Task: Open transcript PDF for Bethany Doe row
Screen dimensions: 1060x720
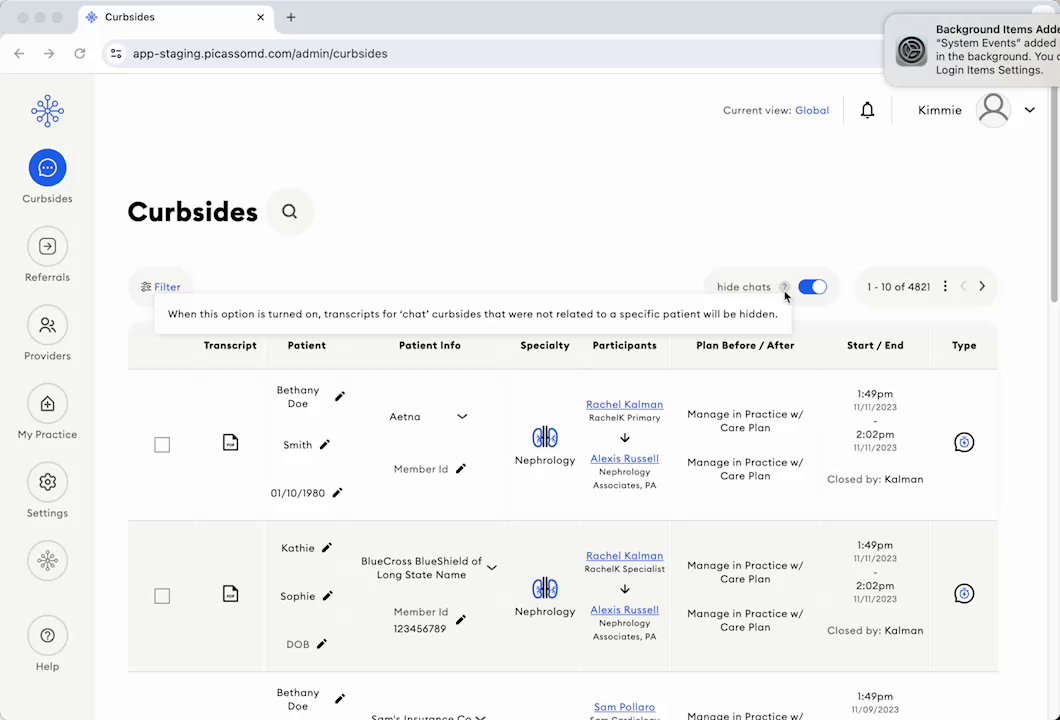Action: (230, 442)
